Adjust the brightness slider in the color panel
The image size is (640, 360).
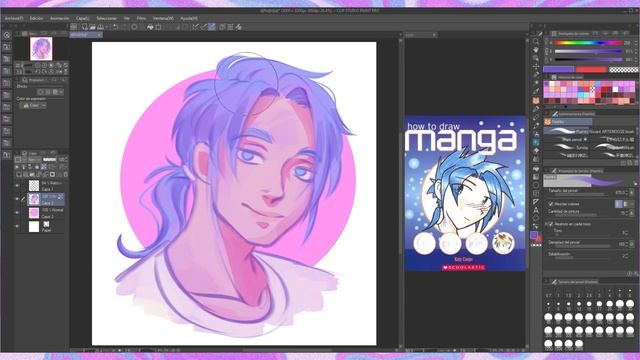coord(588,60)
